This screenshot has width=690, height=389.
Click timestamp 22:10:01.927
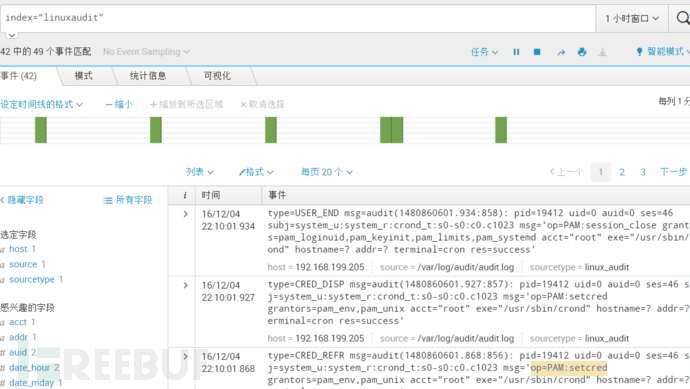coord(228,297)
